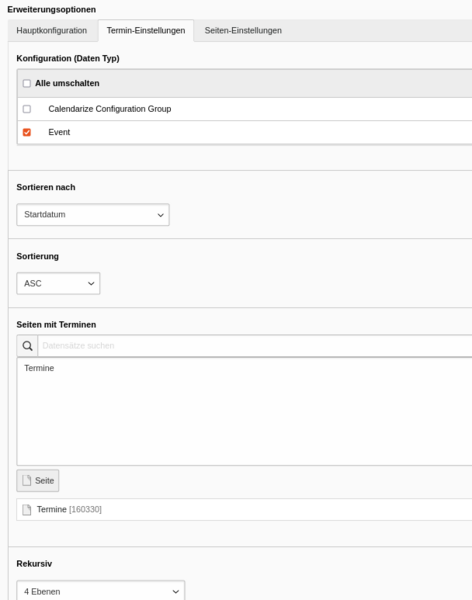Click the chevron of Startdatum dropdown

click(x=161, y=215)
